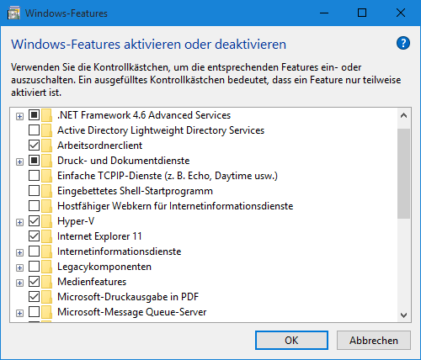Click folder icon beside Eingebettetes Shell-Startprogramm
The width and height of the screenshot is (421, 360).
click(47, 191)
